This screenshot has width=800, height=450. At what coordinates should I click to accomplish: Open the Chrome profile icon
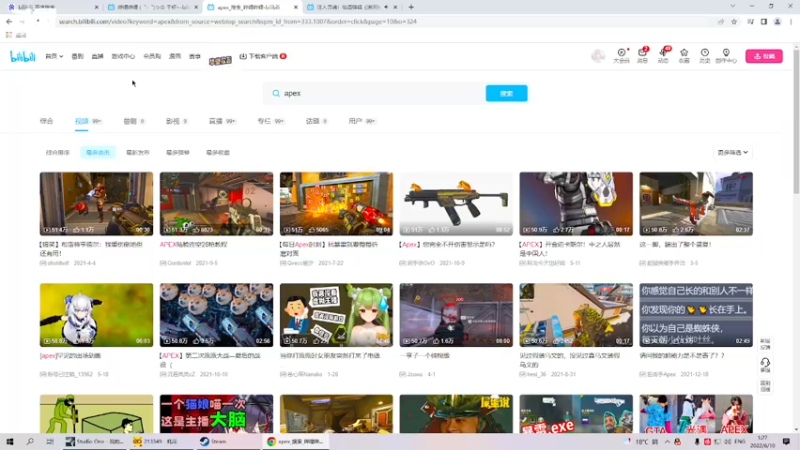coord(778,21)
